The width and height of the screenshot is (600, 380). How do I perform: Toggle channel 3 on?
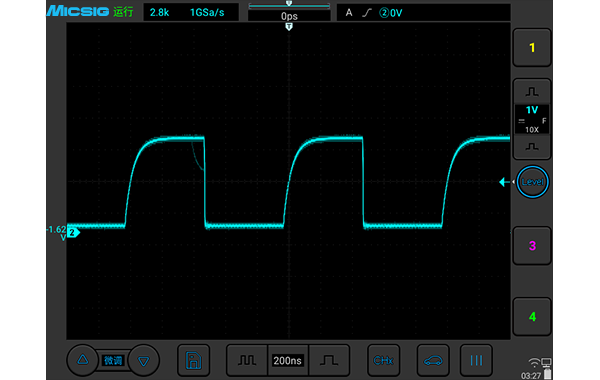click(532, 246)
